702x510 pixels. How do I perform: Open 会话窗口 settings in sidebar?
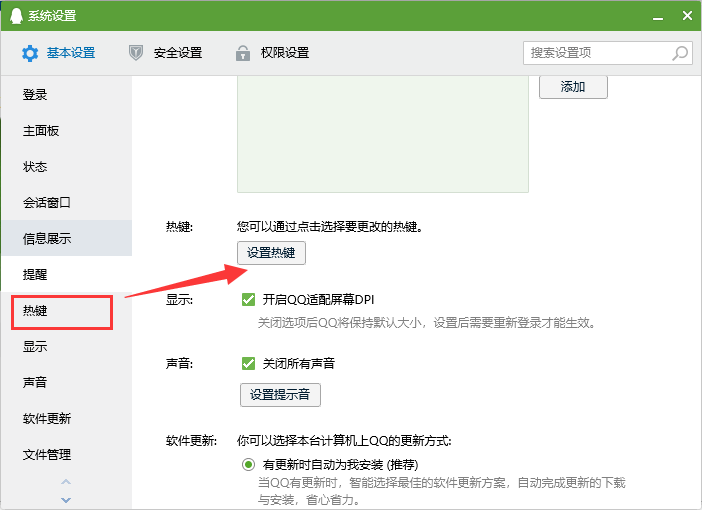coord(47,203)
